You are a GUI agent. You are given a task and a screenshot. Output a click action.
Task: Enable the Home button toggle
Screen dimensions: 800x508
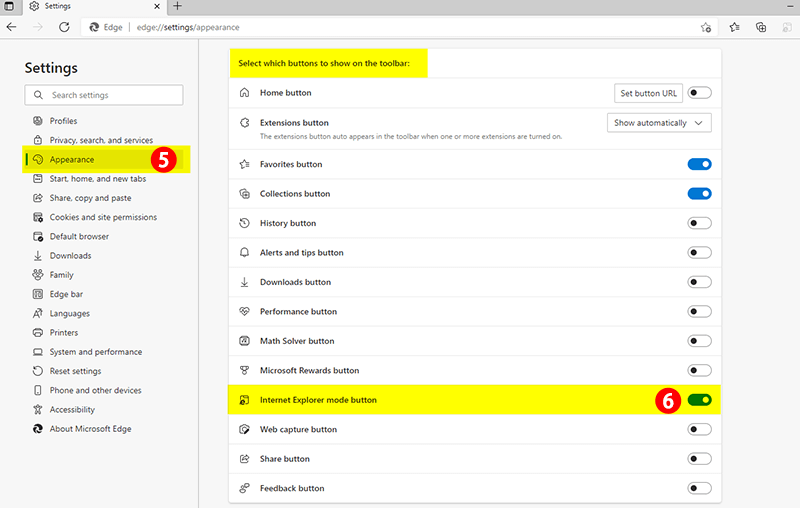pyautogui.click(x=699, y=93)
